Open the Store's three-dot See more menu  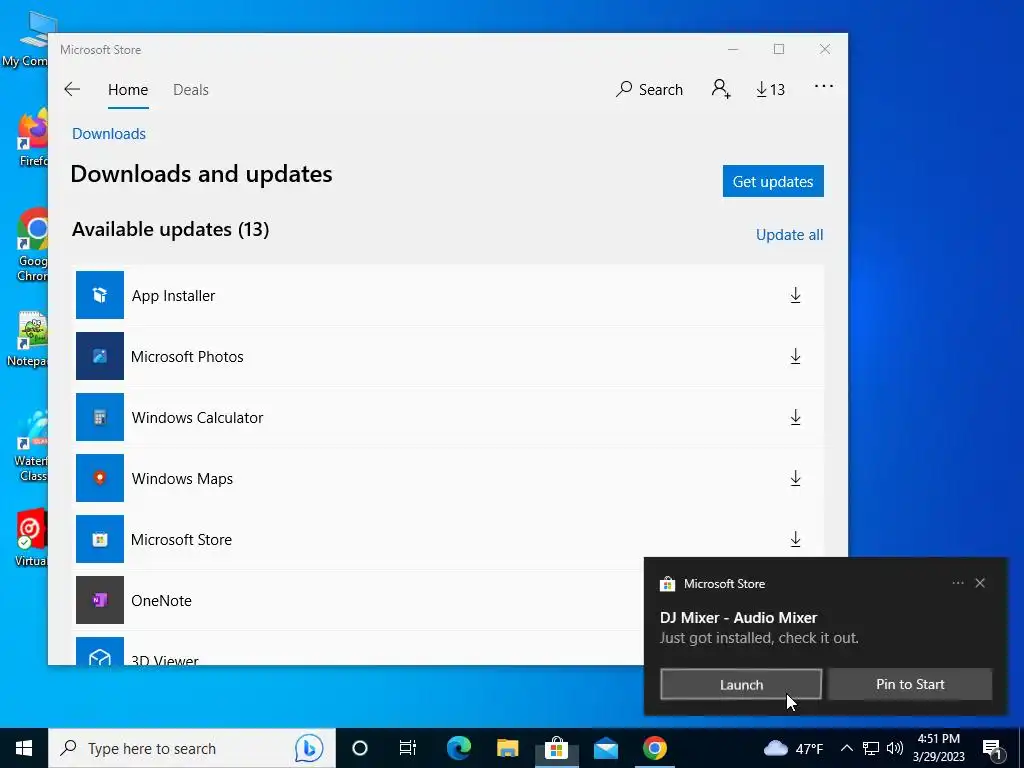824,86
